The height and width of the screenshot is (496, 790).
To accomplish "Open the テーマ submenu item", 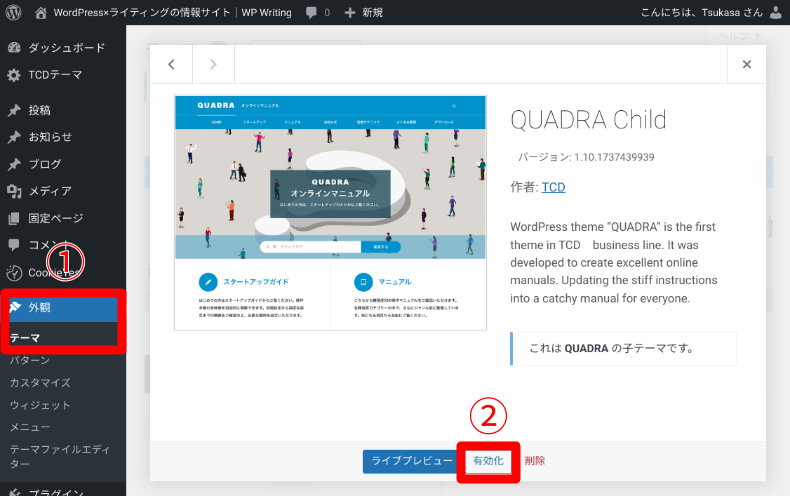I will click(x=25, y=338).
